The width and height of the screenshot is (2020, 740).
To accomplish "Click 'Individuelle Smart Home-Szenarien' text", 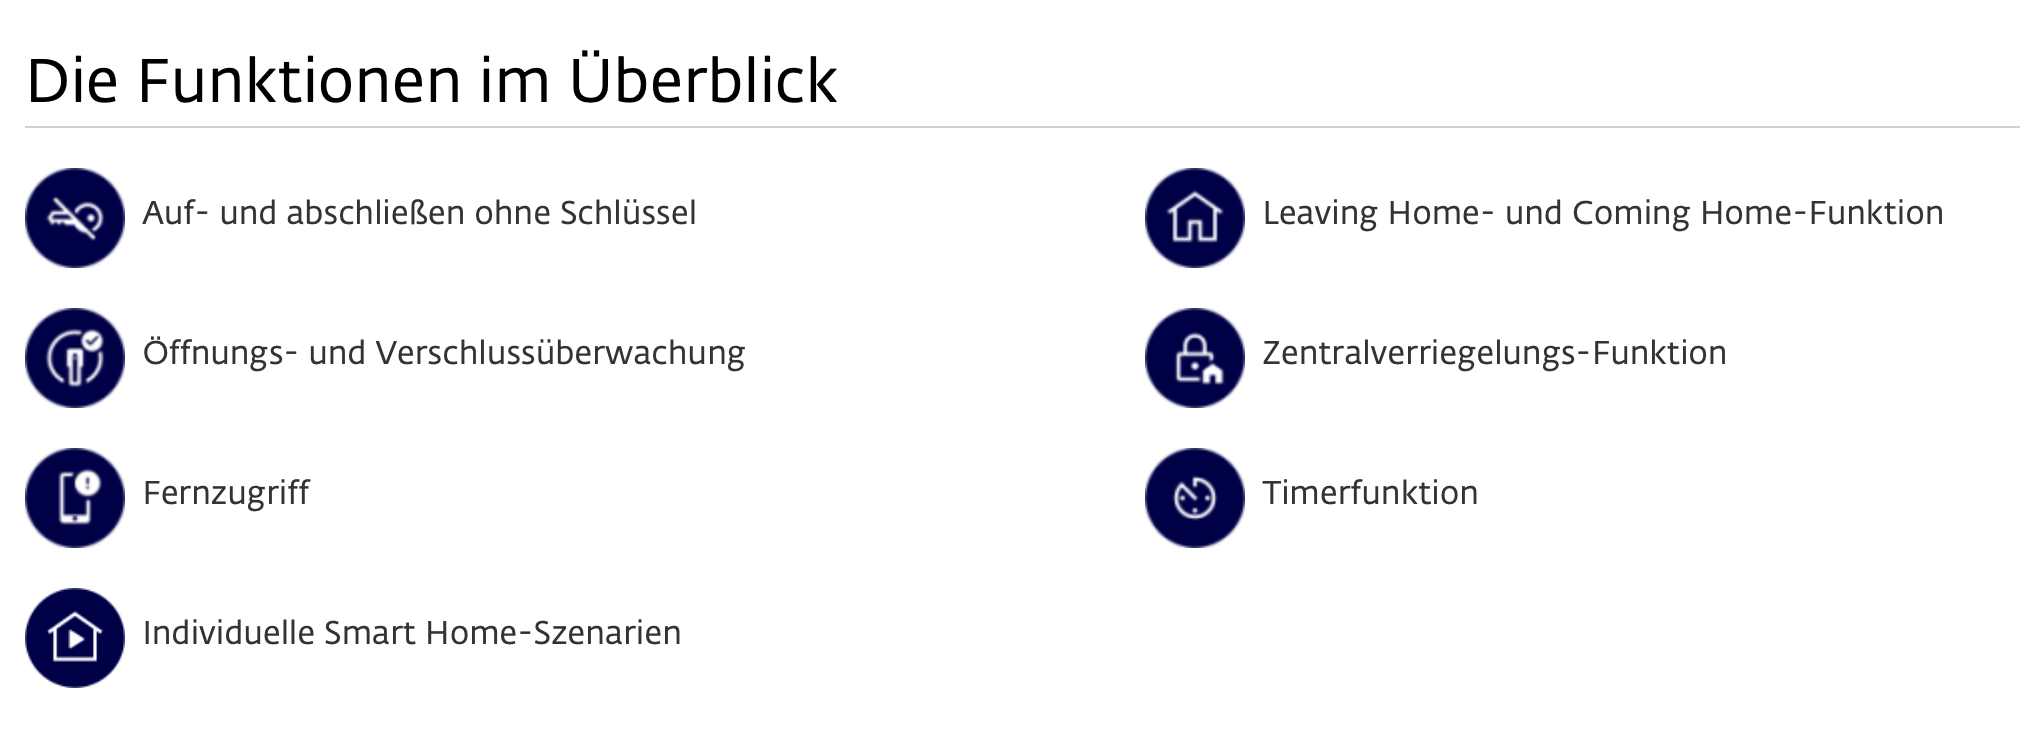I will (x=411, y=633).
